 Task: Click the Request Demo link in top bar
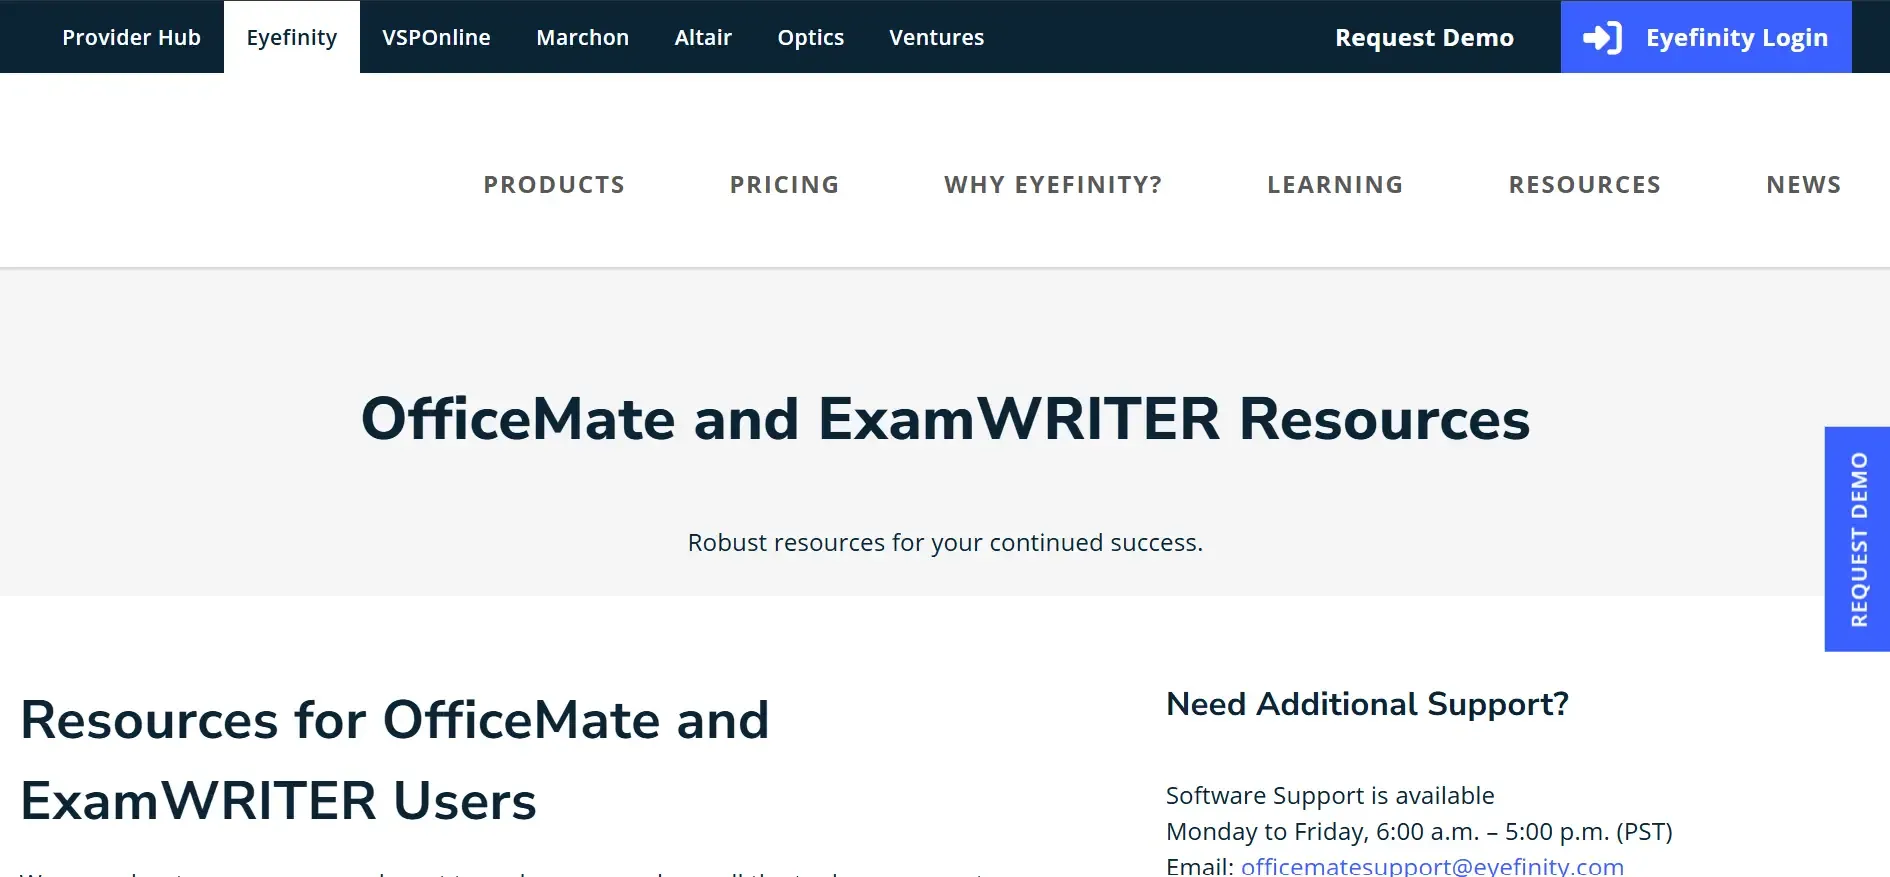point(1424,37)
